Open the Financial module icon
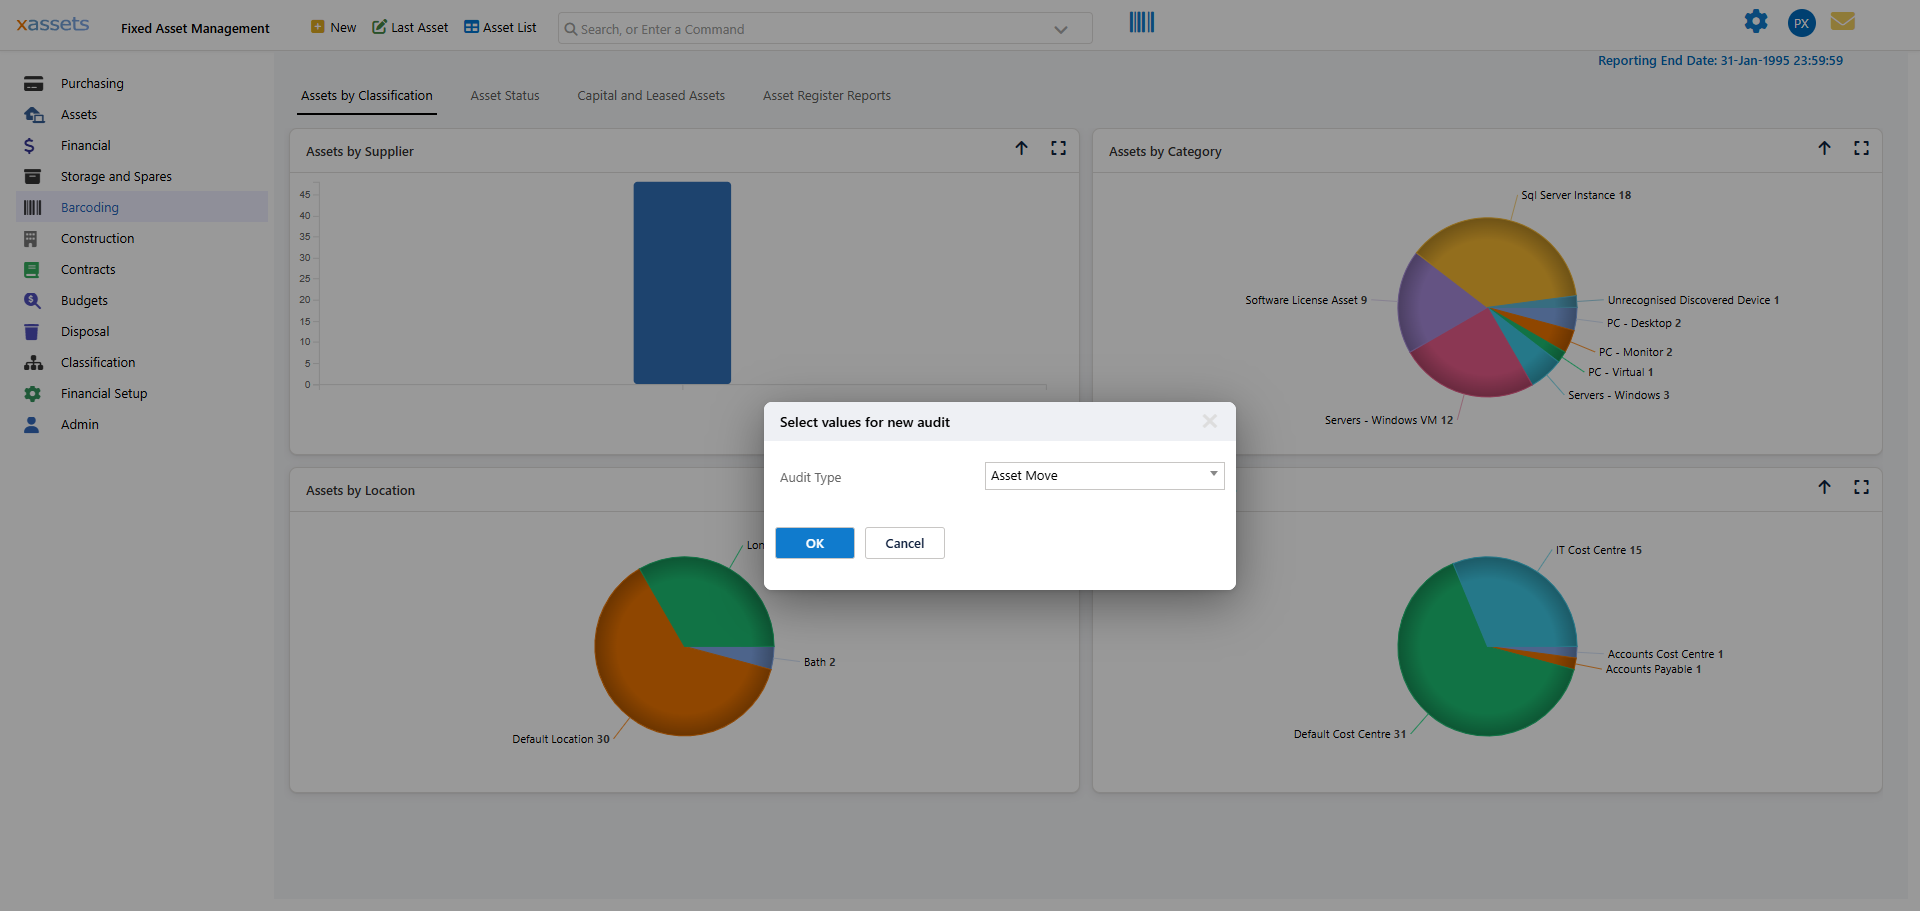The image size is (1920, 911). click(33, 145)
